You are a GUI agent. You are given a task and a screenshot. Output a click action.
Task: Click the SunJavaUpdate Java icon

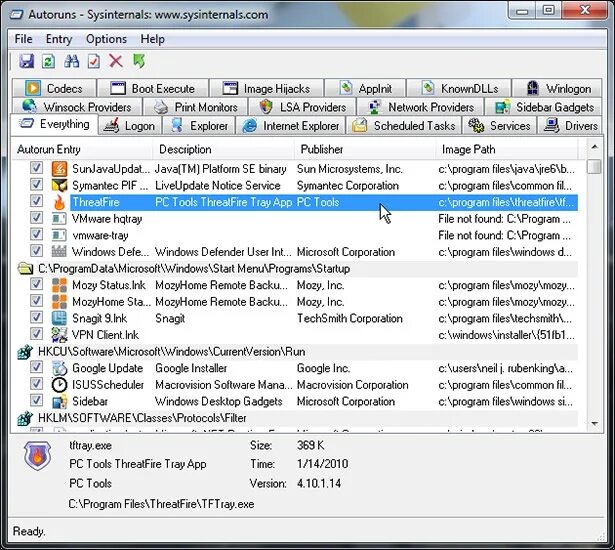[59, 169]
